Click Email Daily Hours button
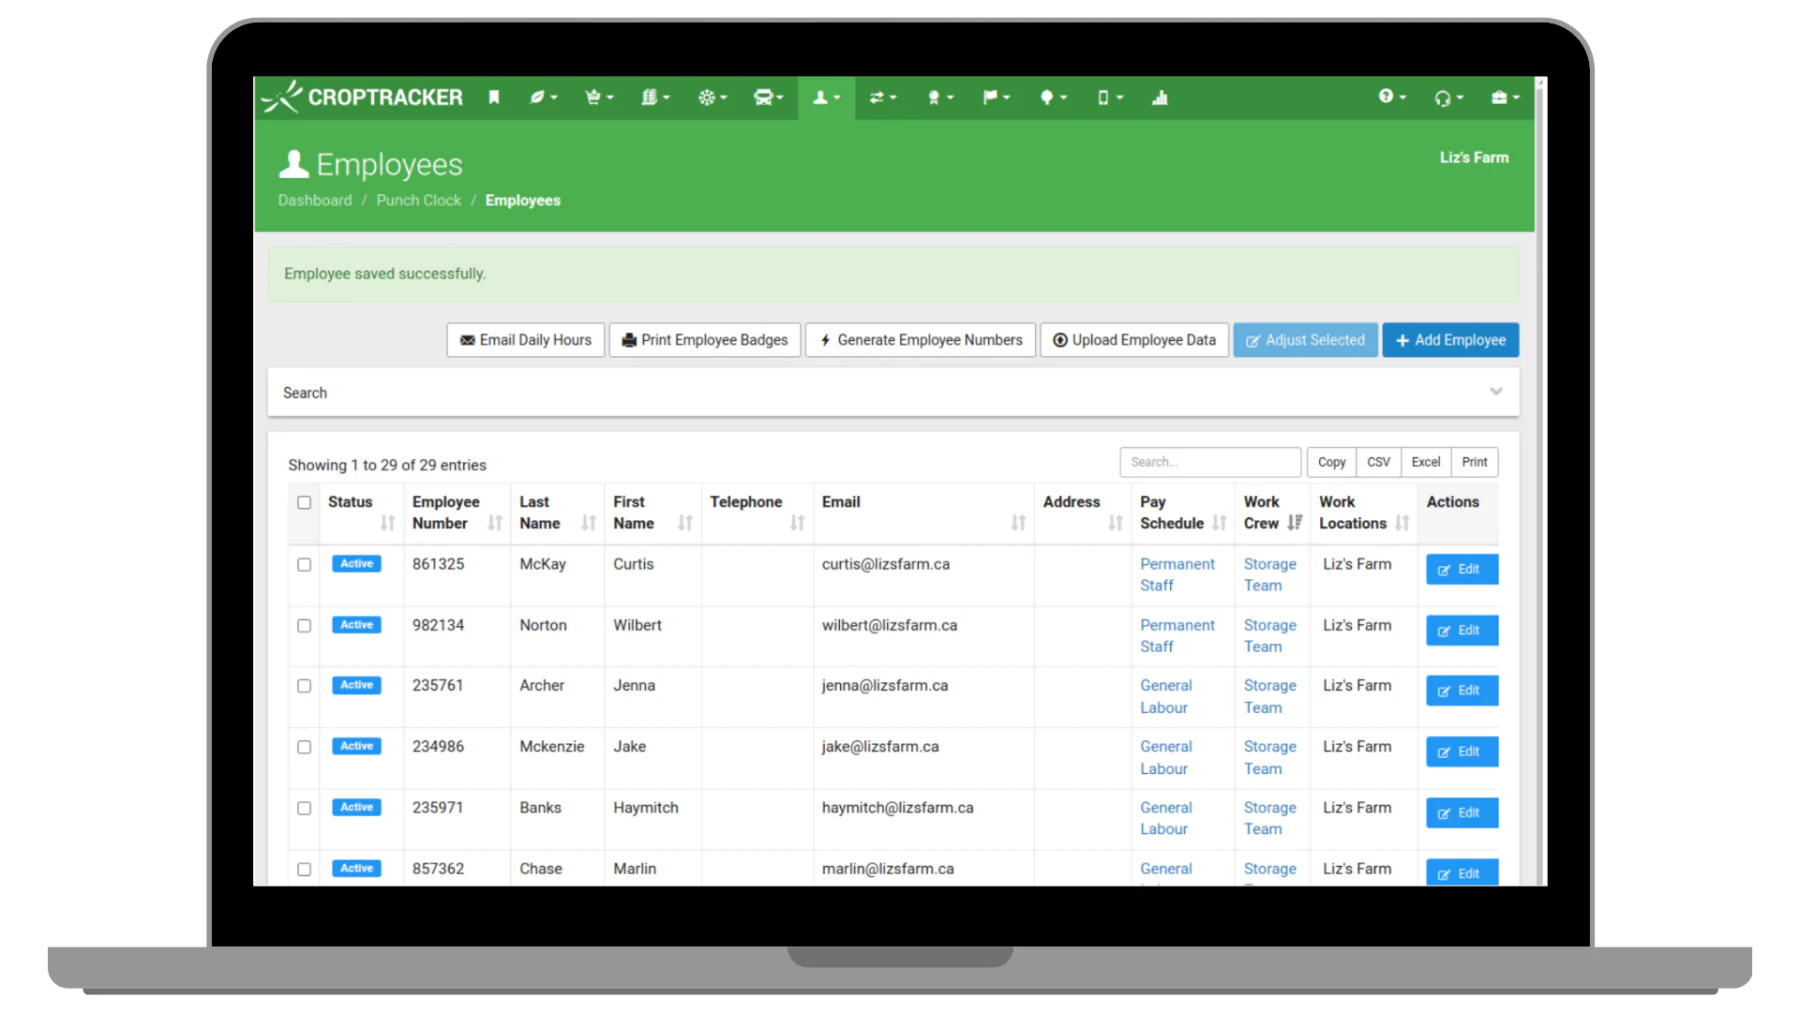The image size is (1800, 1012). pos(526,340)
